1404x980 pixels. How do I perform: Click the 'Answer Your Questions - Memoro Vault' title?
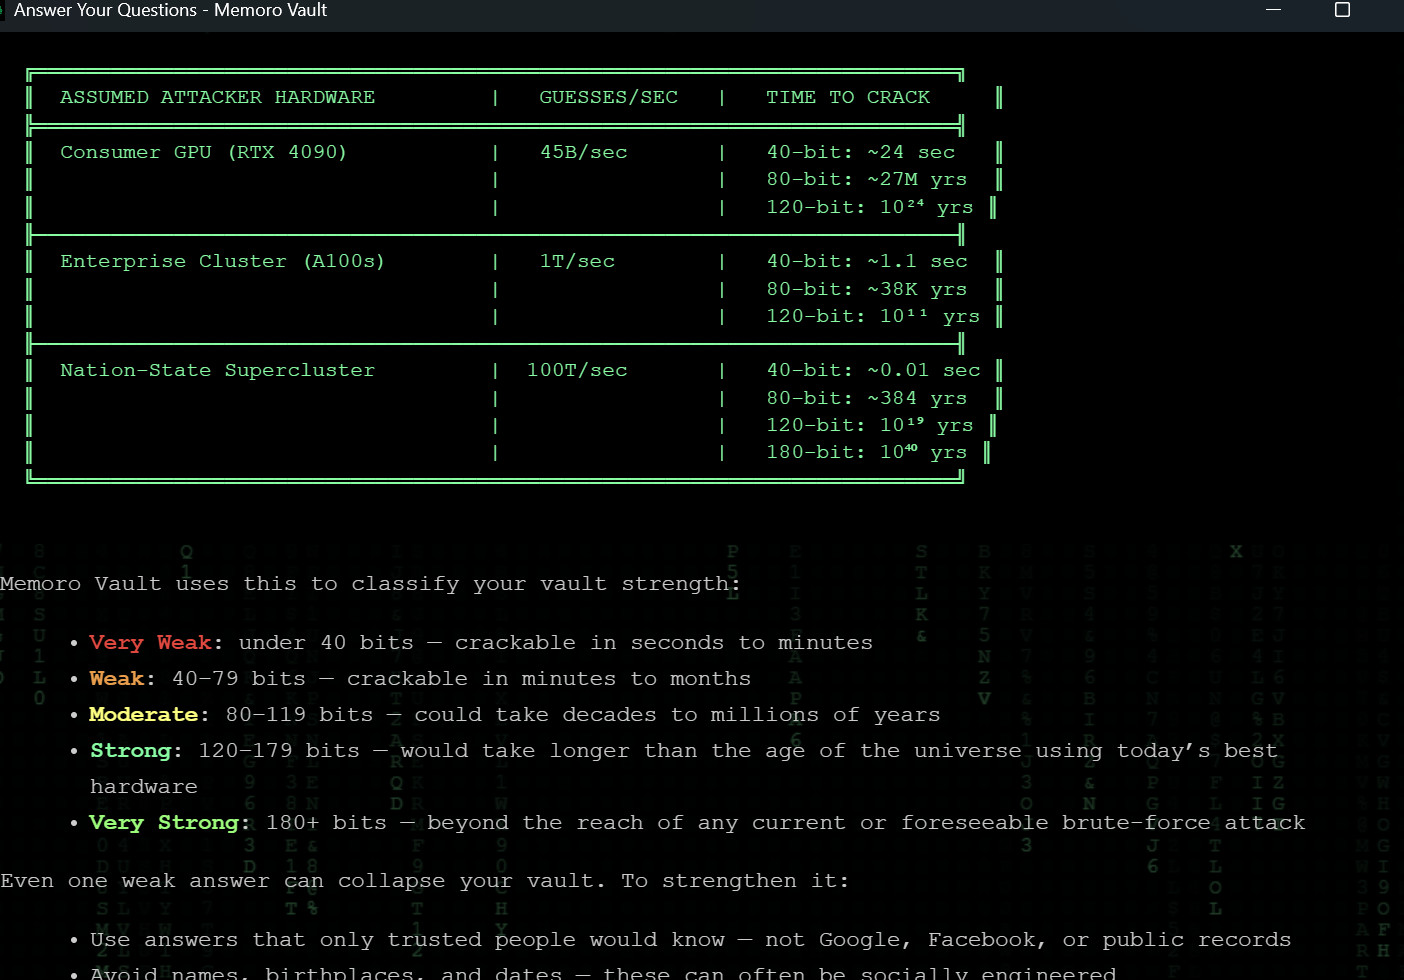pyautogui.click(x=170, y=11)
